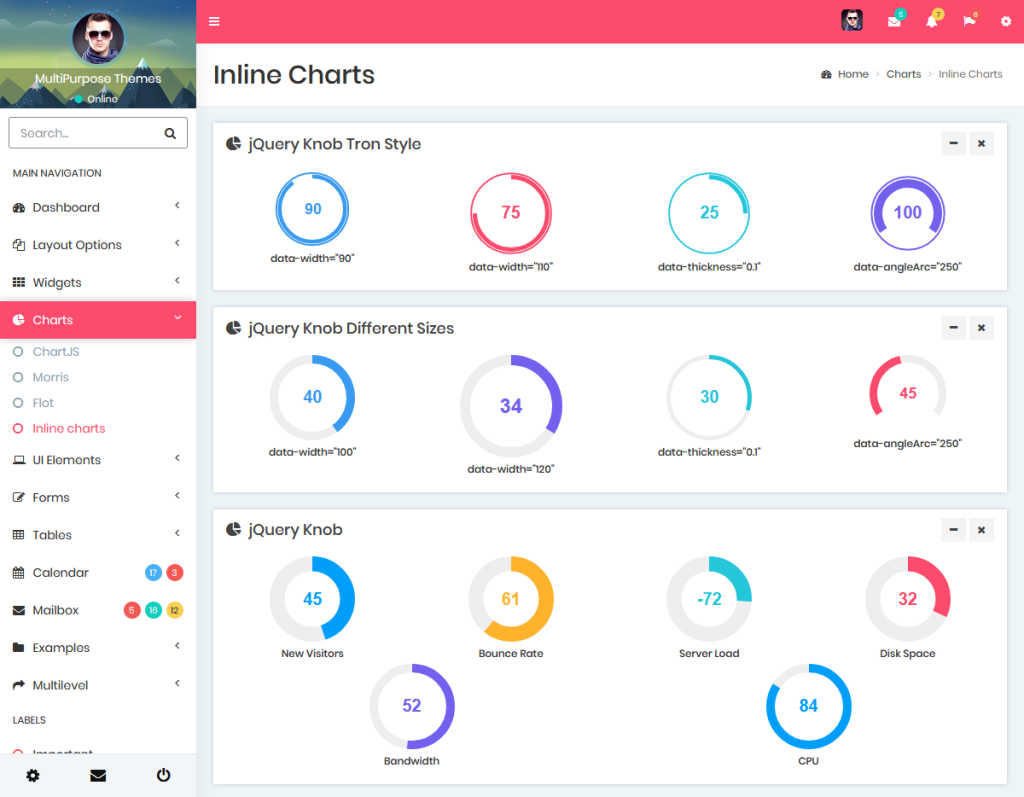Go to Charts breadcrumb link
The width and height of the screenshot is (1024, 797).
pyautogui.click(x=903, y=74)
